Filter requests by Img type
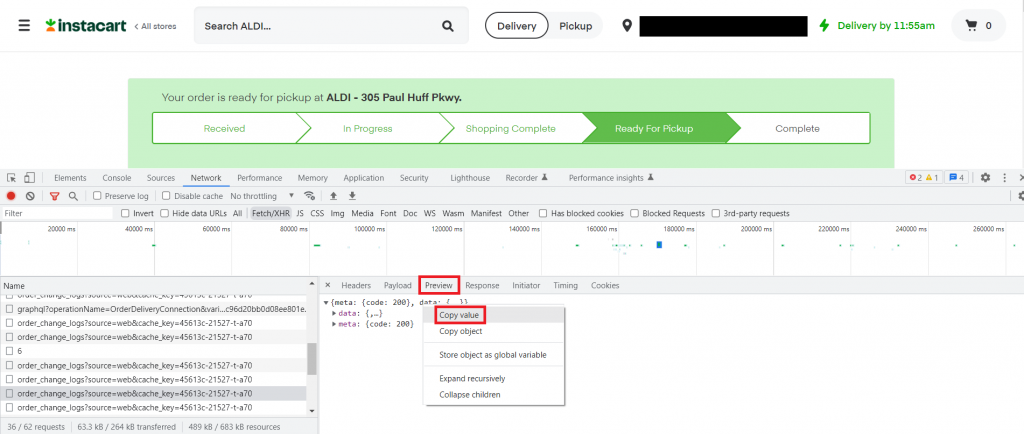Image resolution: width=1024 pixels, height=434 pixels. click(x=338, y=213)
